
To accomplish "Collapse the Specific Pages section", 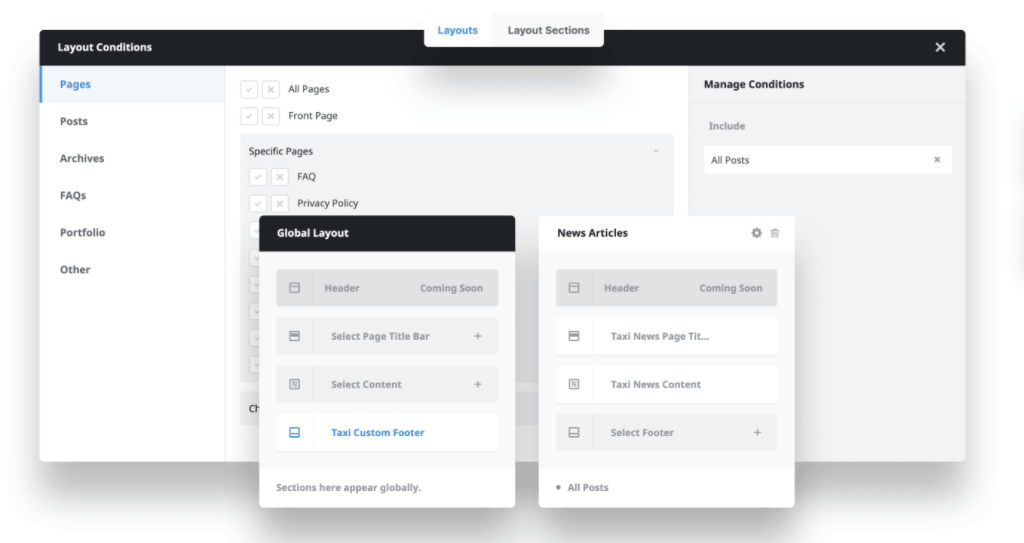I will click(x=656, y=151).
